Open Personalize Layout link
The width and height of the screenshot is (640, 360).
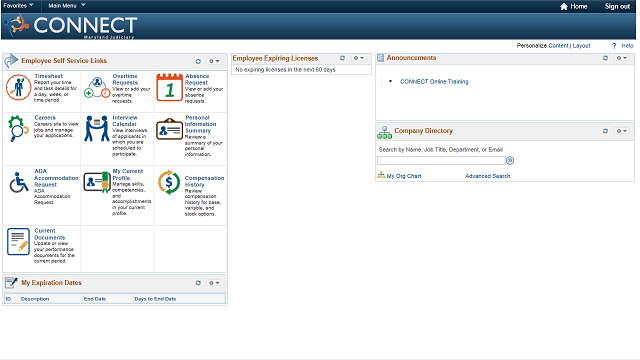(581, 46)
